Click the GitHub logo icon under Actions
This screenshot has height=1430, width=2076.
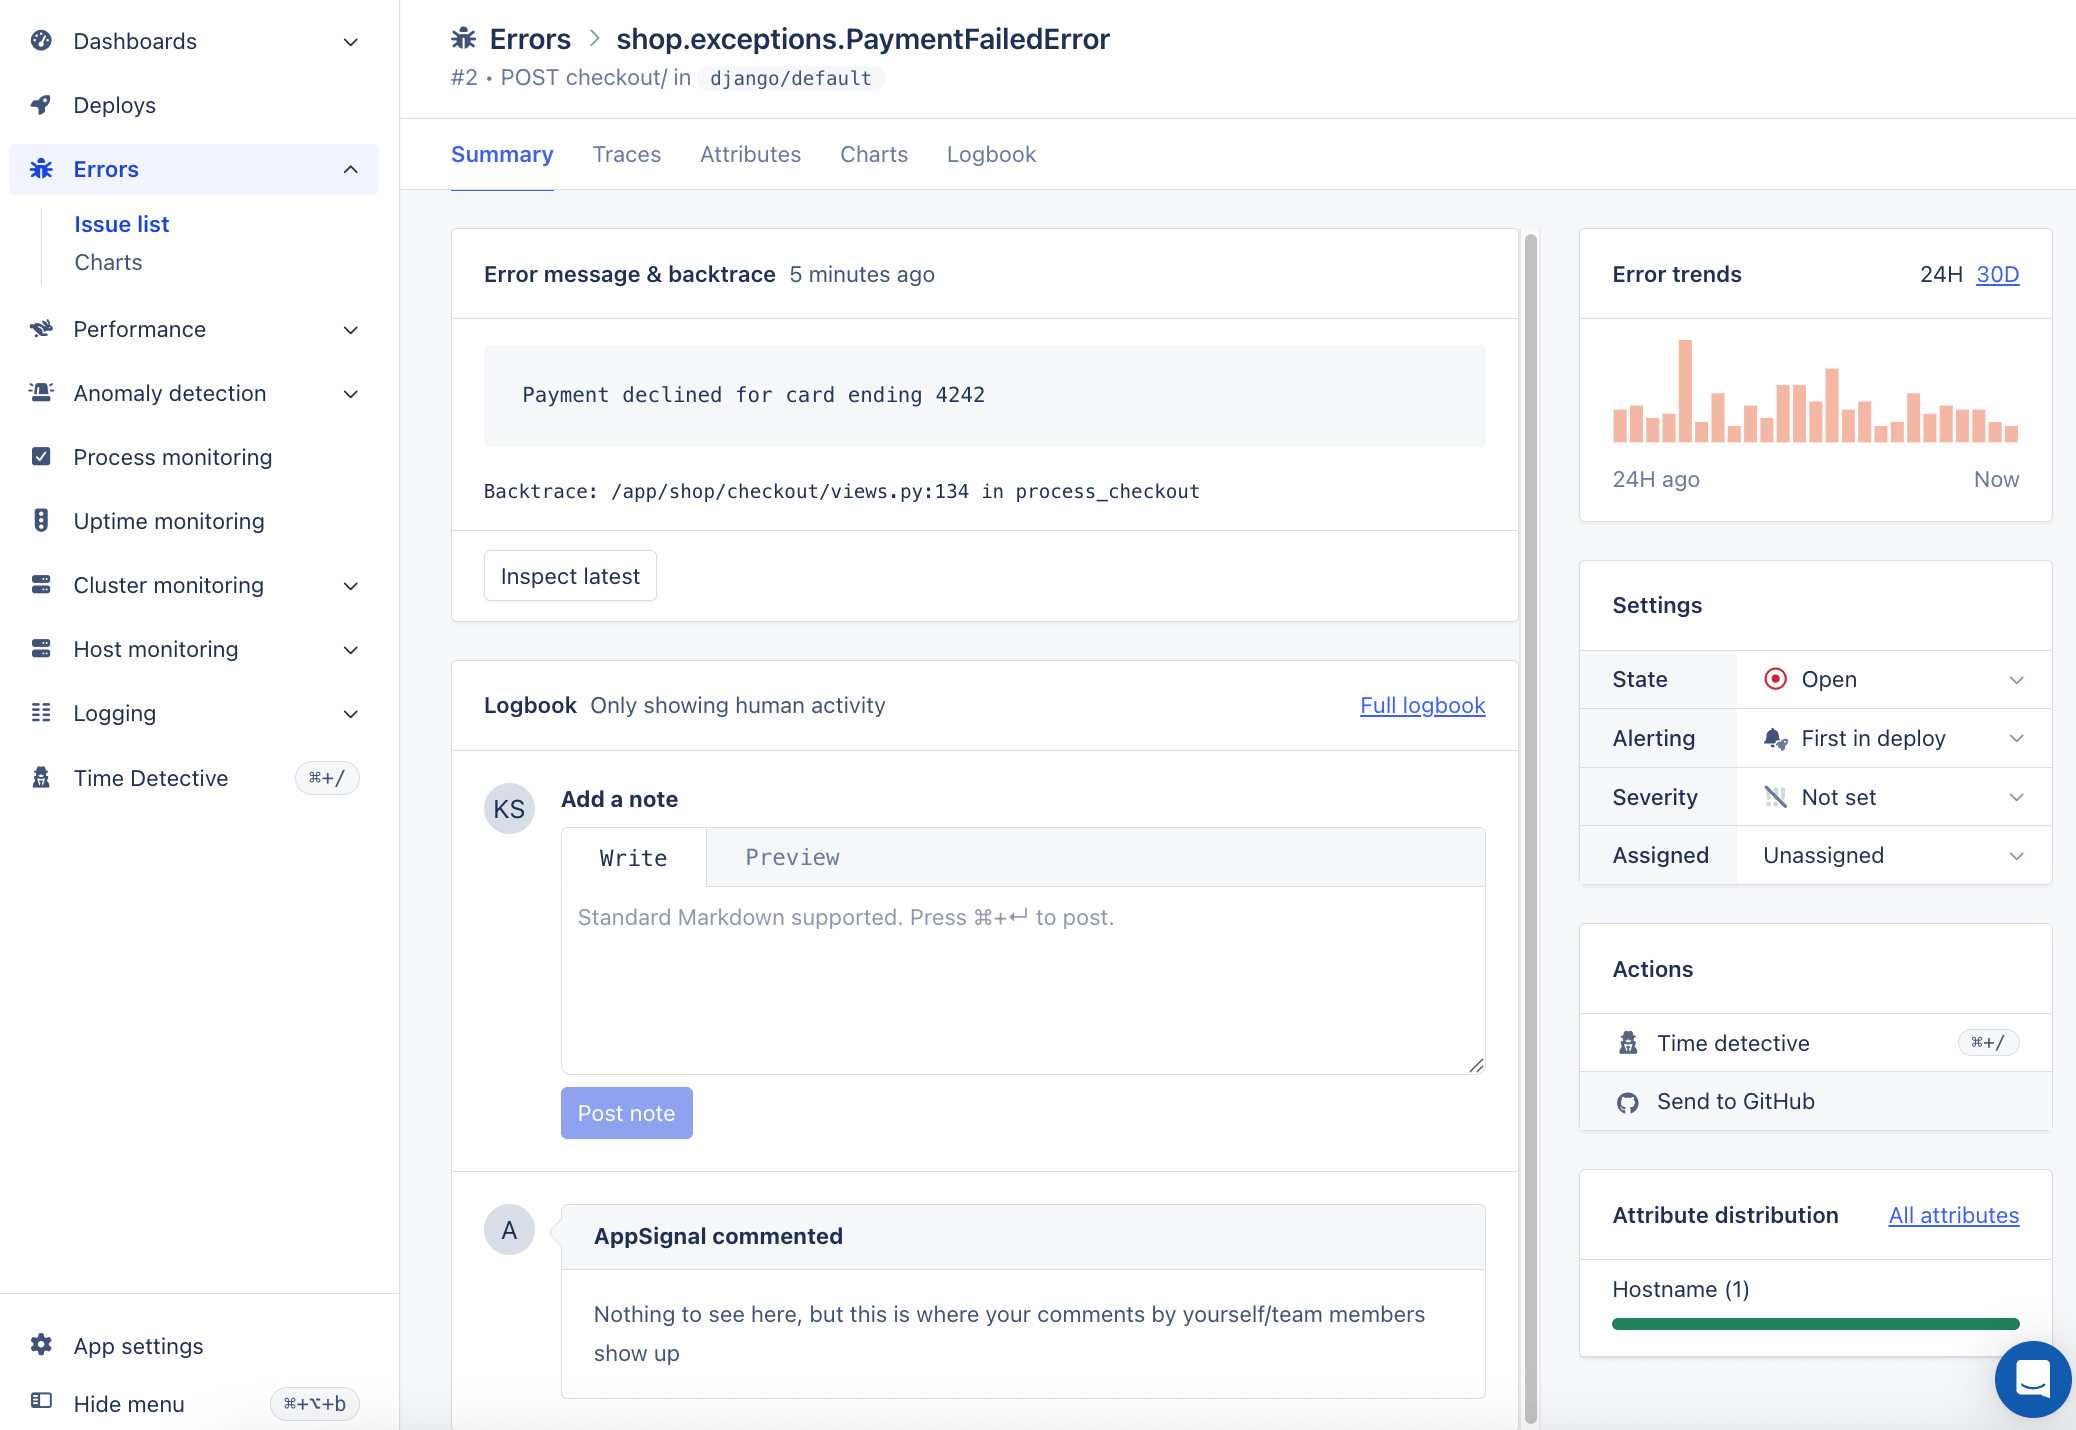pyautogui.click(x=1628, y=1102)
